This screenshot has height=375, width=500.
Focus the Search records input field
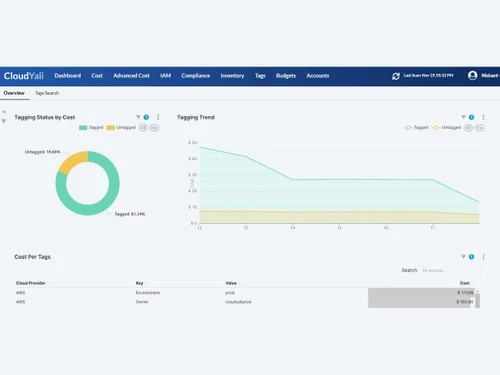[450, 270]
